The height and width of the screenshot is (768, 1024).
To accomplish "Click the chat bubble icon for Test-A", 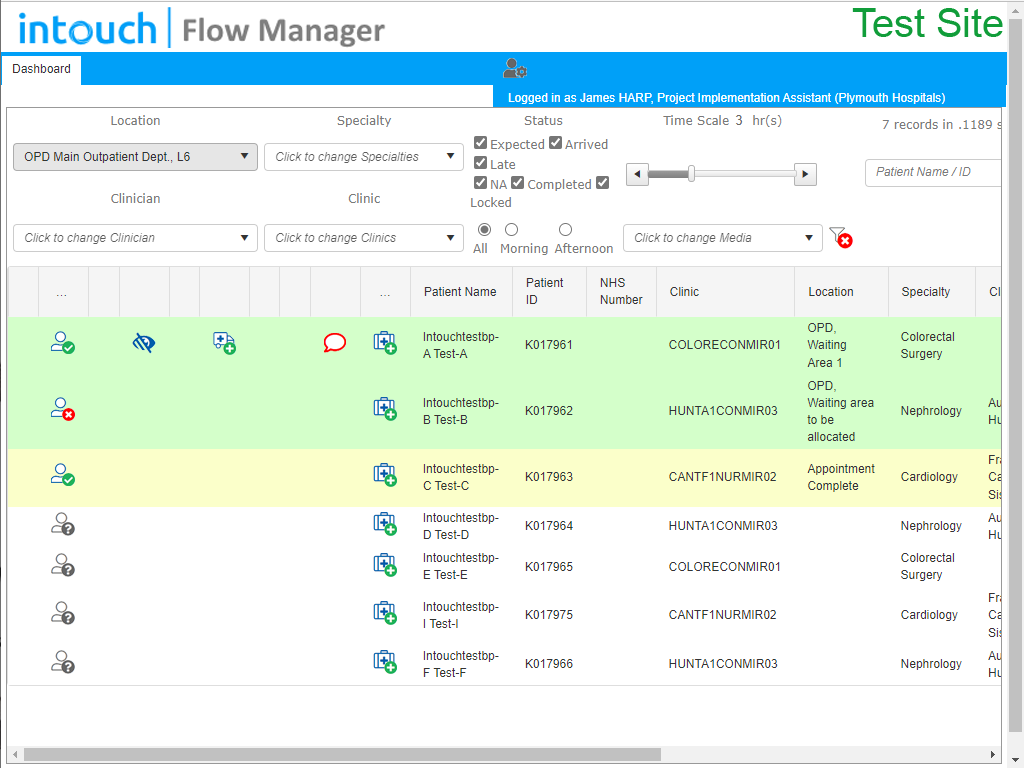I will point(334,342).
